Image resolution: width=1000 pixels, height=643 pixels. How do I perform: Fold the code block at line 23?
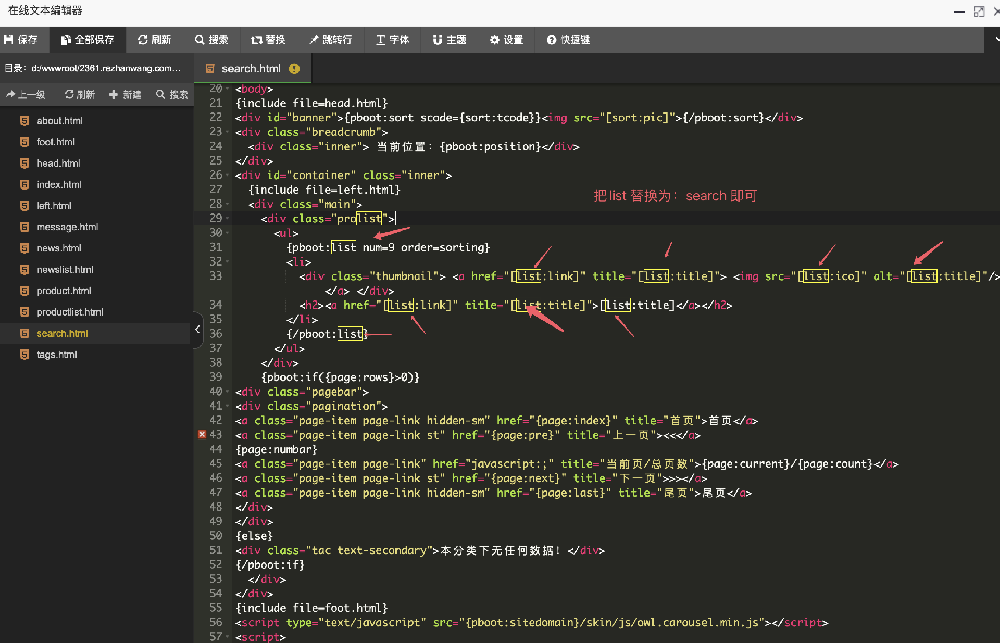coord(228,132)
